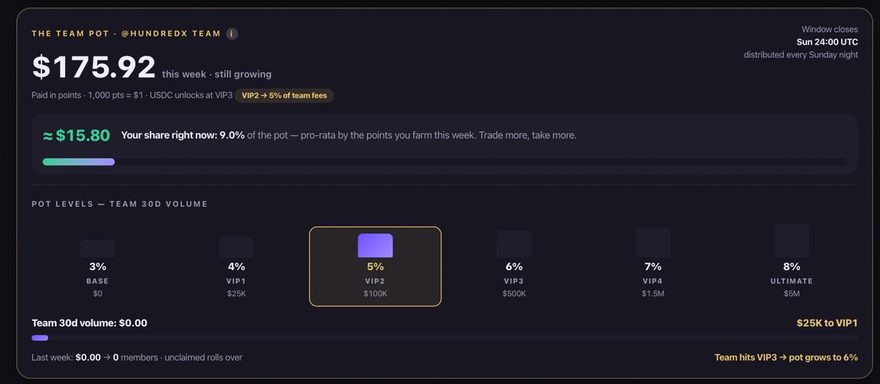Click the VIP1 level bar icon
880x384 pixels.
[236, 247]
